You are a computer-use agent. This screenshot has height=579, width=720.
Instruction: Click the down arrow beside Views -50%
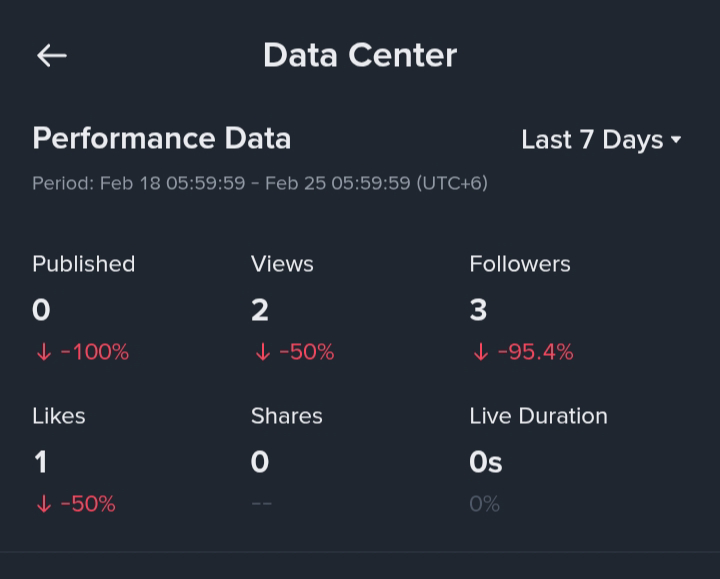(262, 352)
